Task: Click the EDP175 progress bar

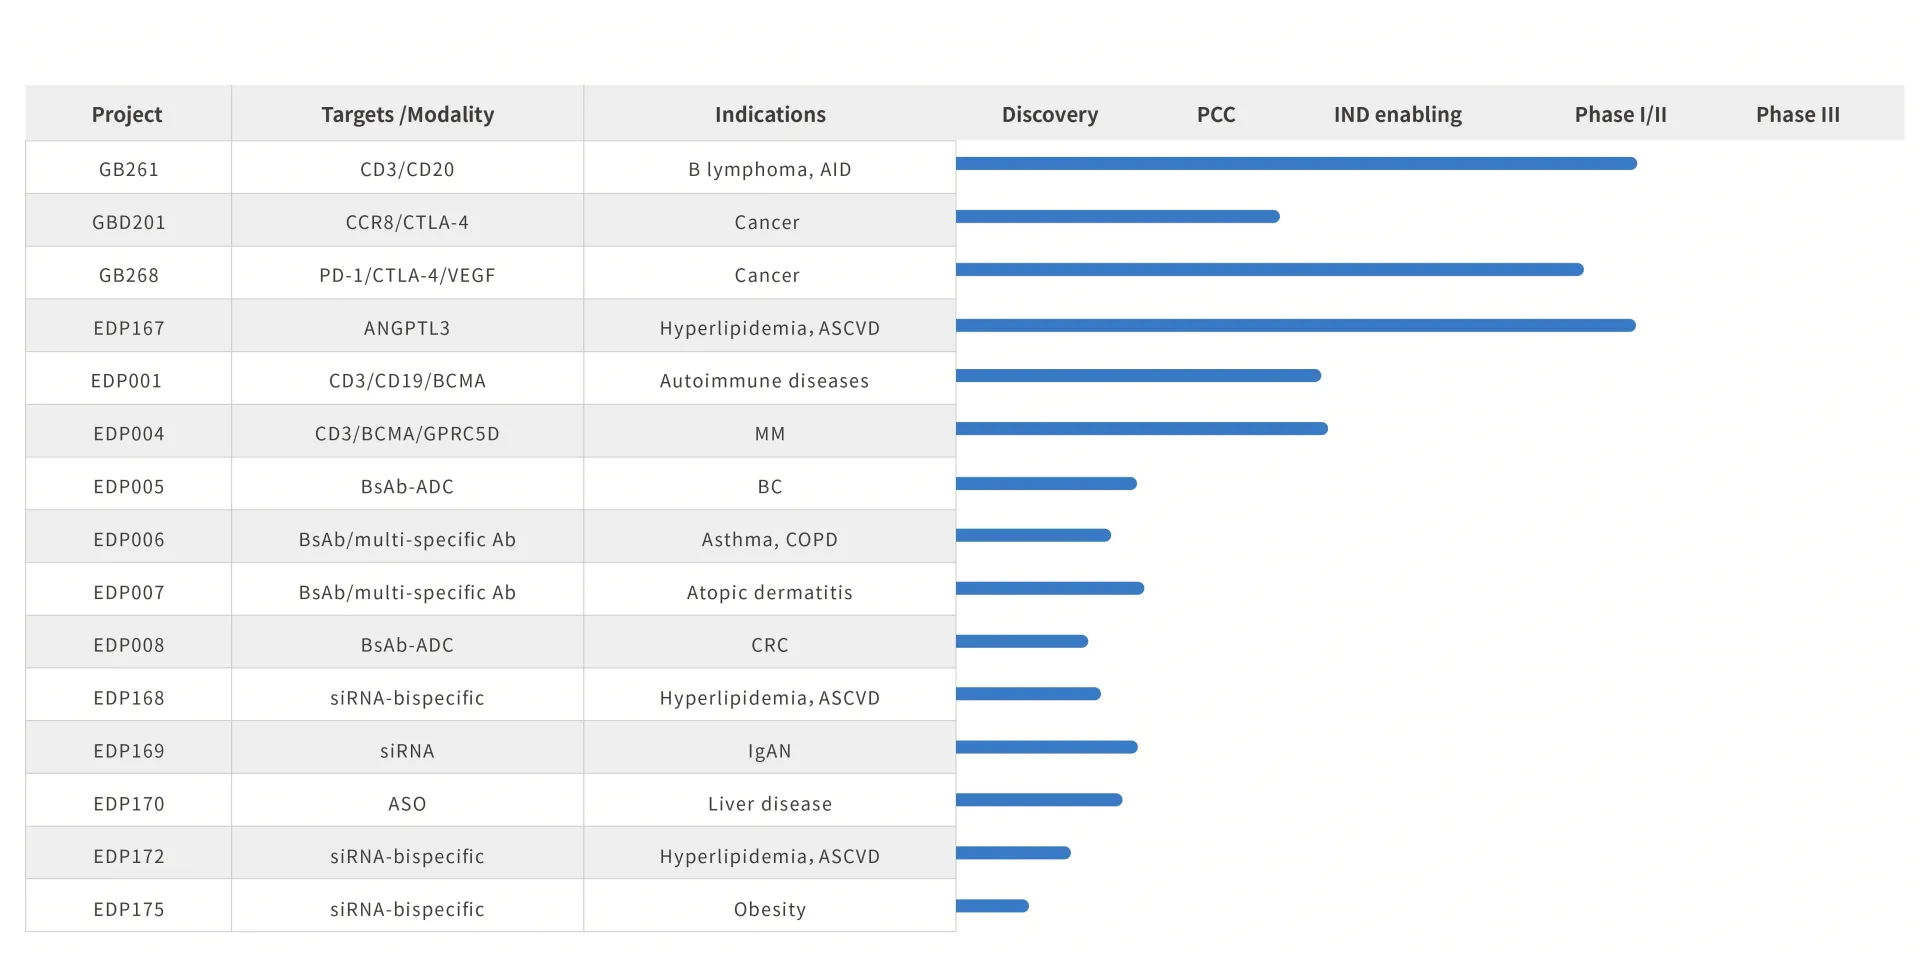Action: (x=992, y=906)
